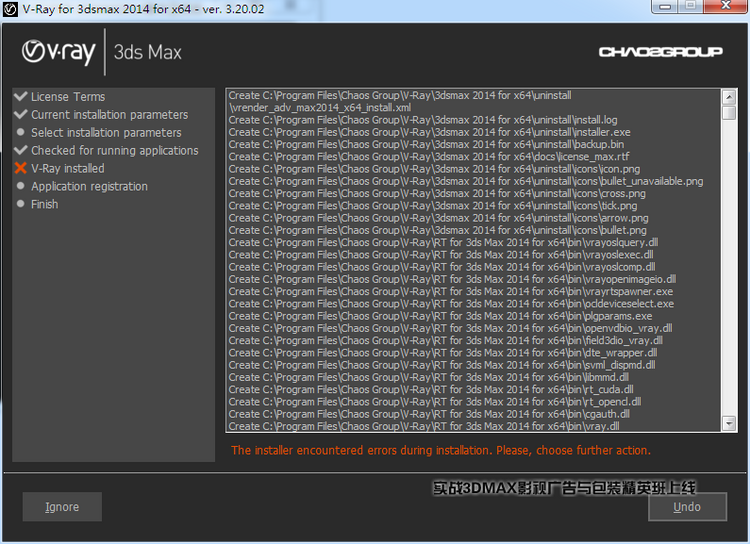
Task: Click log line ending dte_wrapper.dll
Action: (443, 353)
